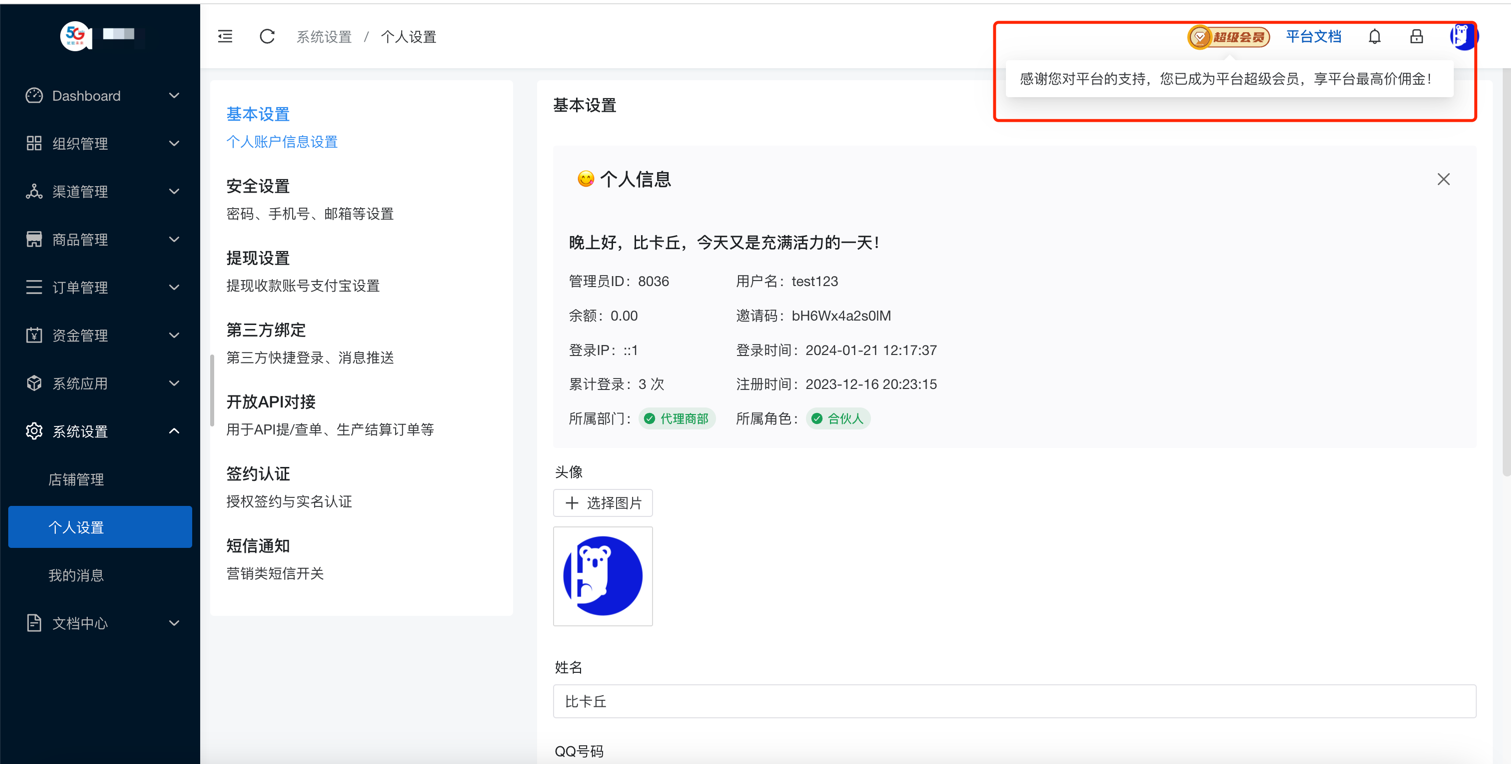
Task: Open 店铺管理 submenu item
Action: [x=77, y=479]
